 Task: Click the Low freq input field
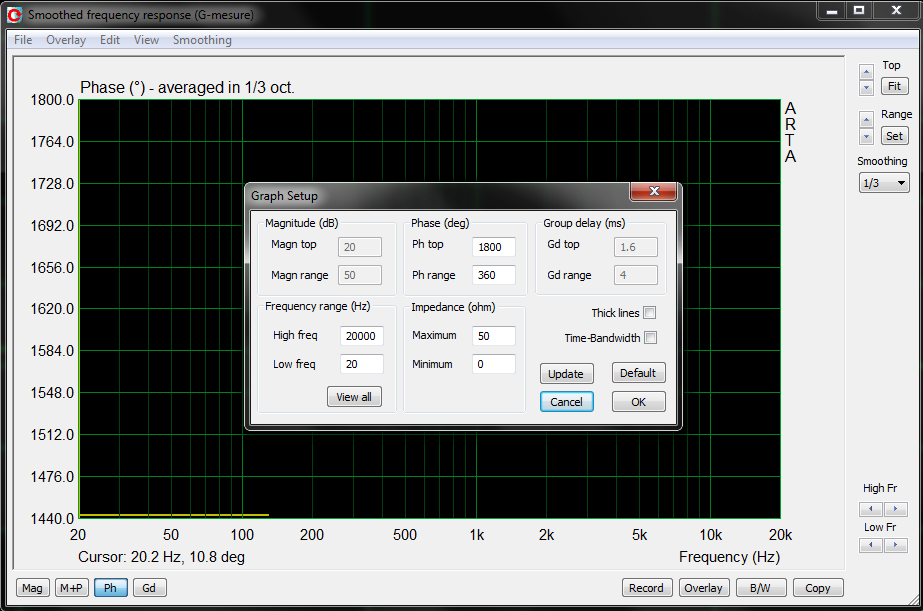(x=361, y=364)
